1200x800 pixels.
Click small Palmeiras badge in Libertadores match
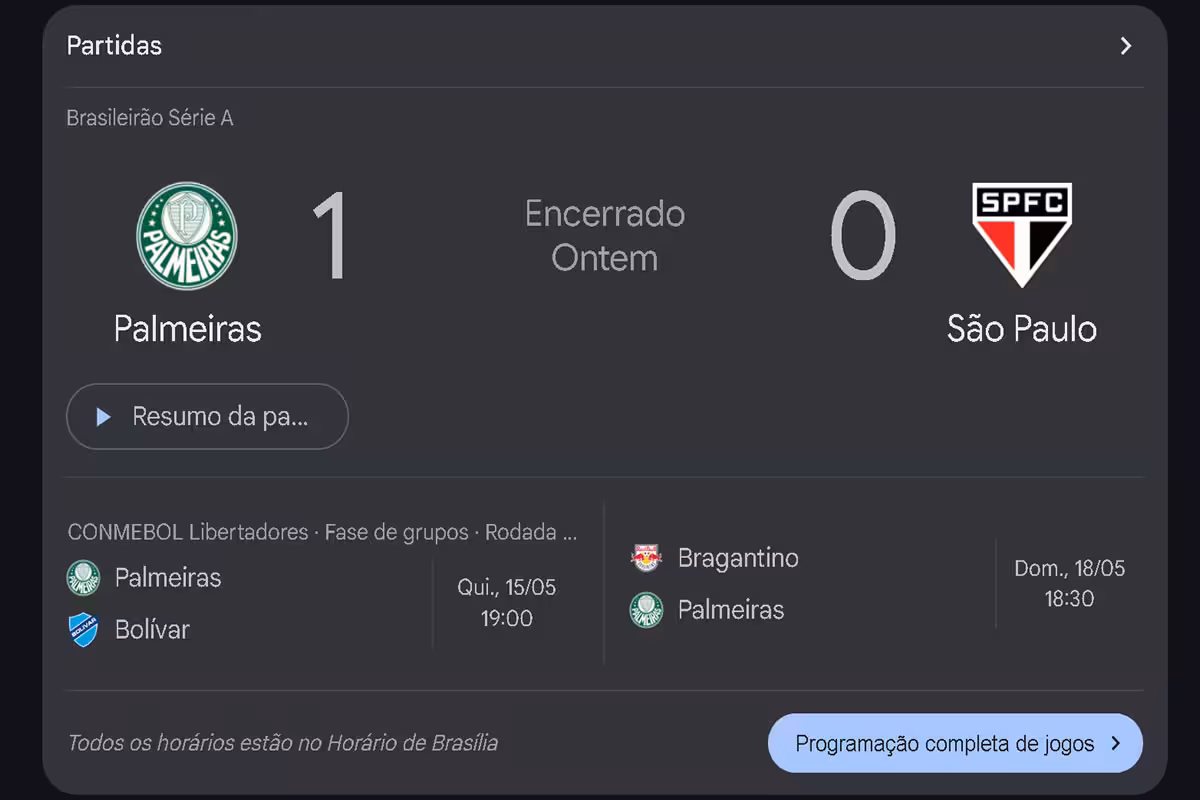[x=83, y=578]
